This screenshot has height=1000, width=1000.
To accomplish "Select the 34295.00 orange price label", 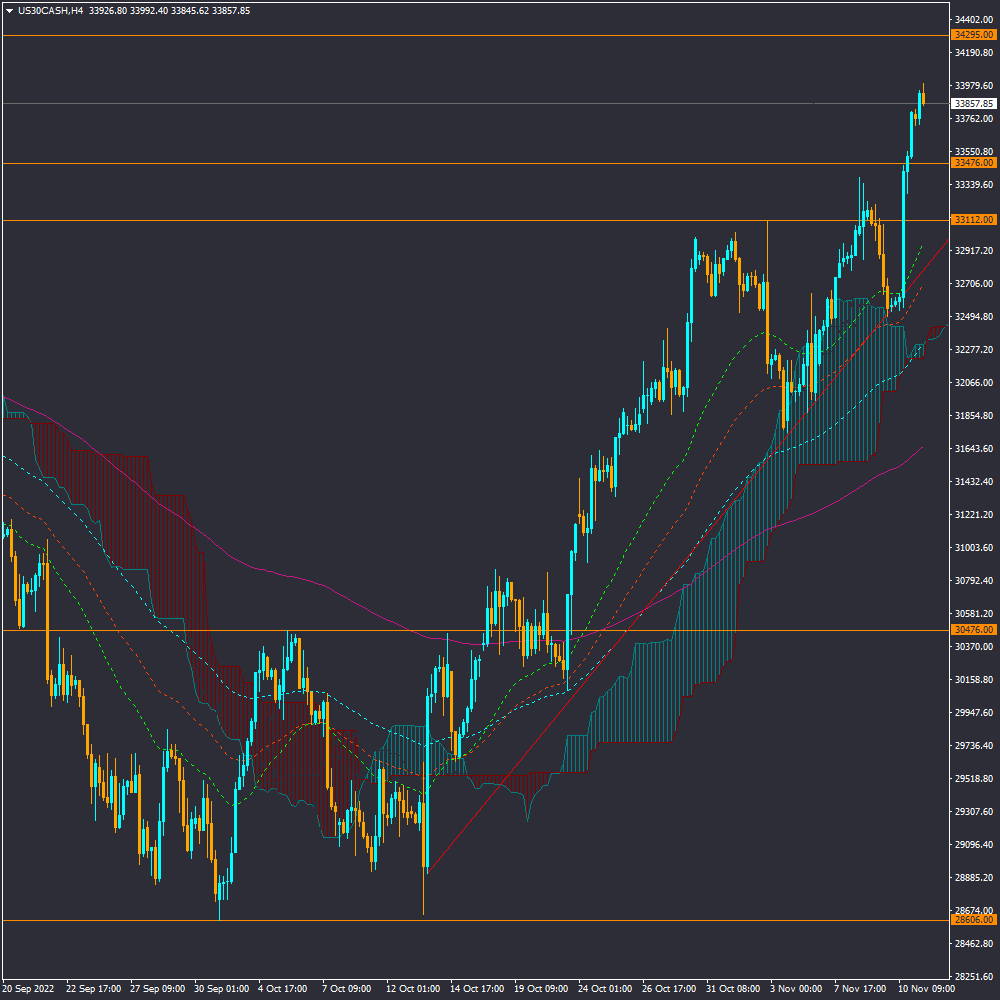I will tap(973, 35).
